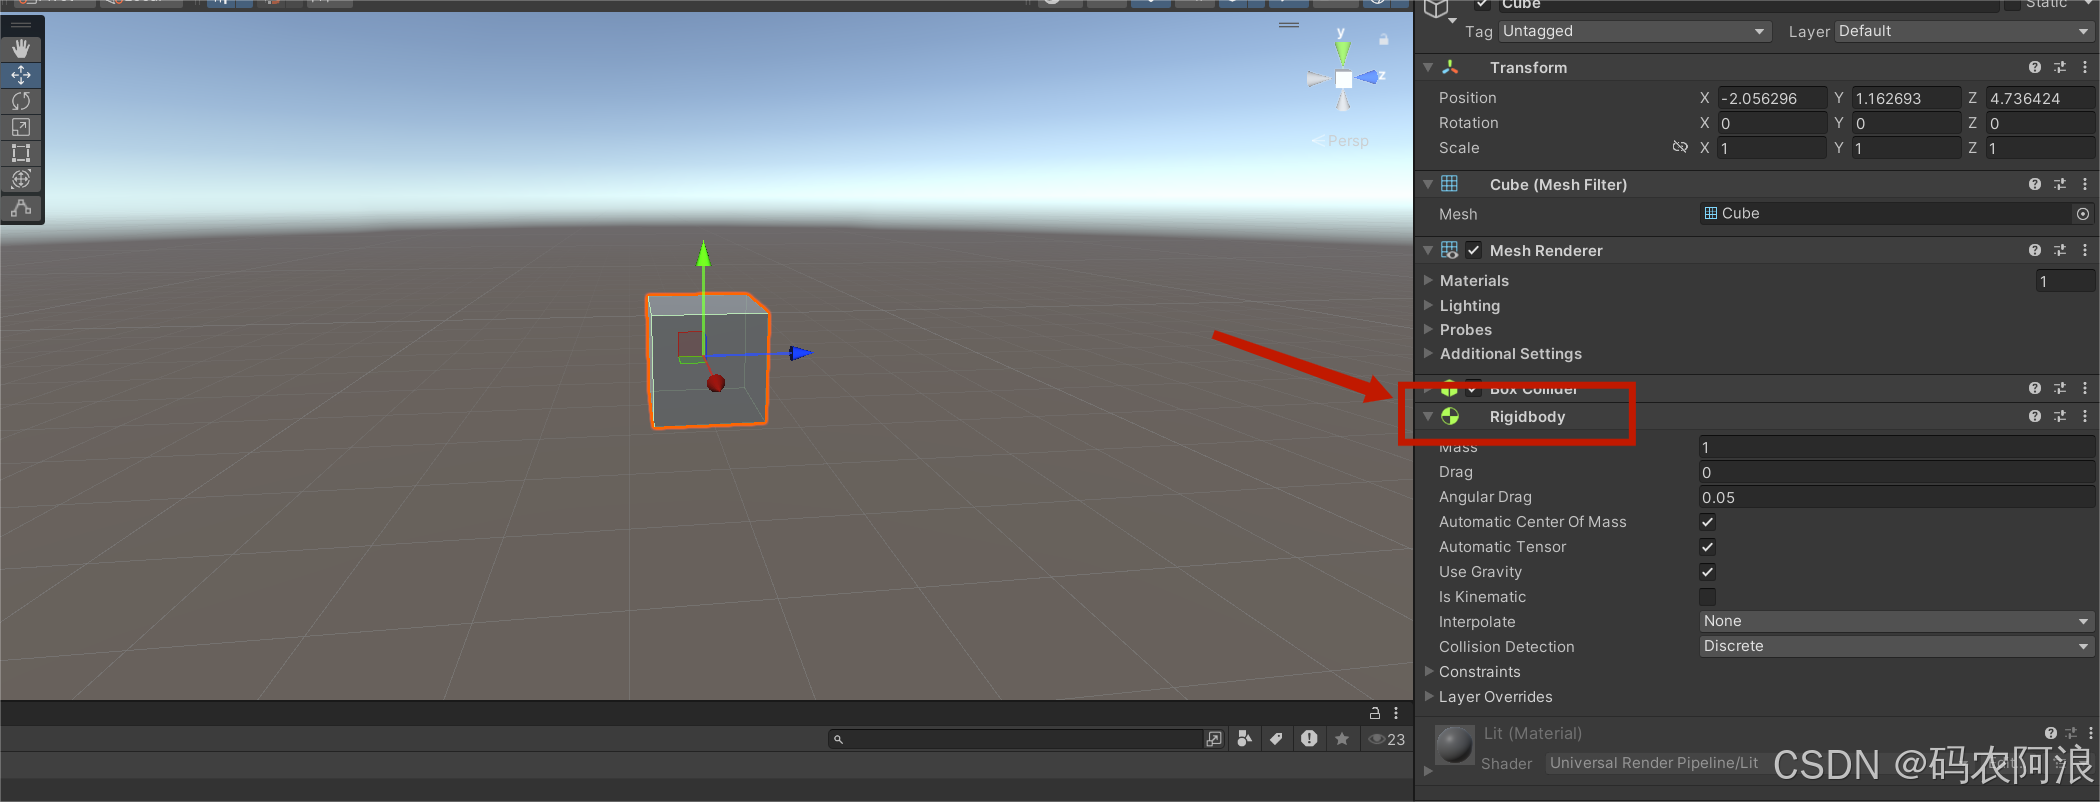Open the Tag dropdown showing Untagged
Viewport: 2100px width, 802px height.
coord(1634,31)
